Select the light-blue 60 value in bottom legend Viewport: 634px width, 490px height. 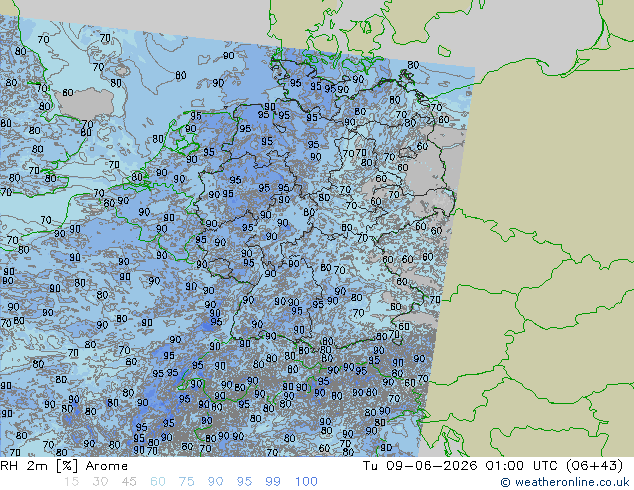click(x=158, y=482)
